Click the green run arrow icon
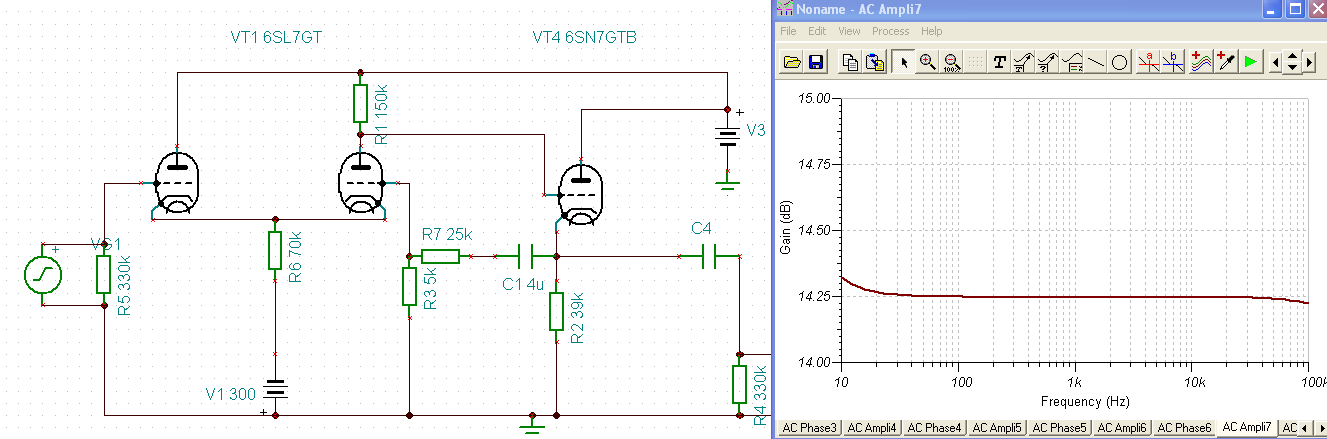This screenshot has width=1327, height=439. [1250, 62]
